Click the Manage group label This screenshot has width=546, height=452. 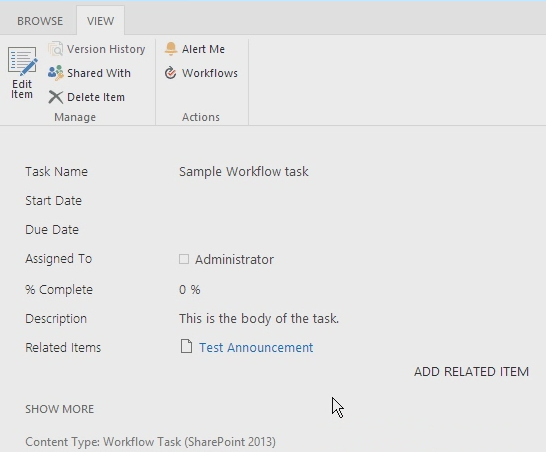(75, 117)
